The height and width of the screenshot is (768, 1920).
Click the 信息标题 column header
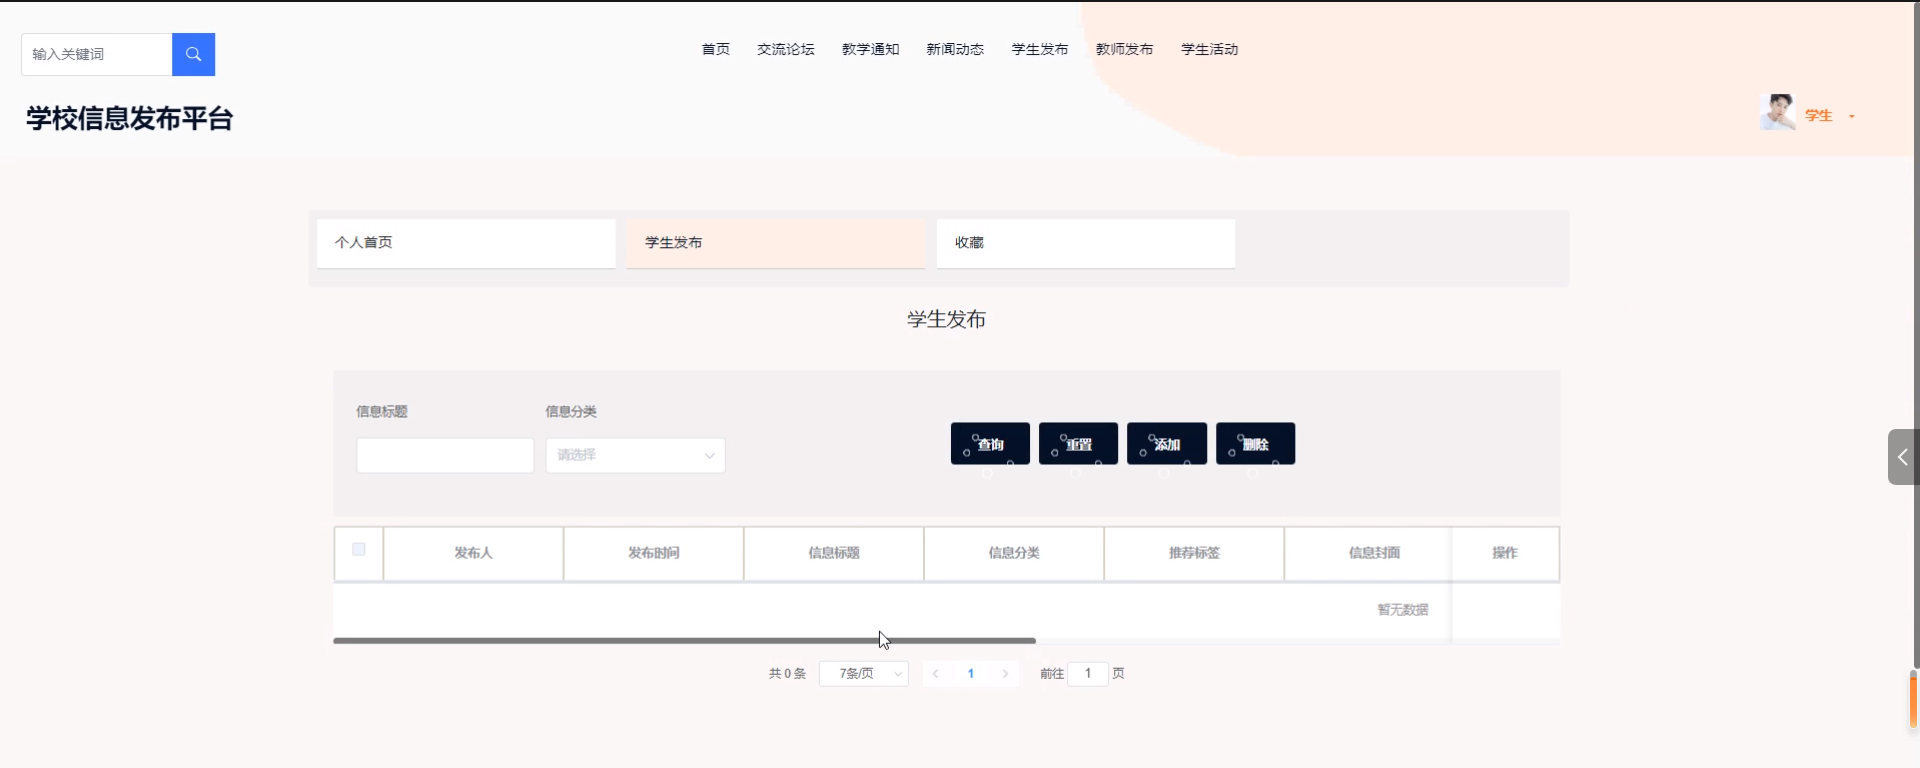pos(834,553)
